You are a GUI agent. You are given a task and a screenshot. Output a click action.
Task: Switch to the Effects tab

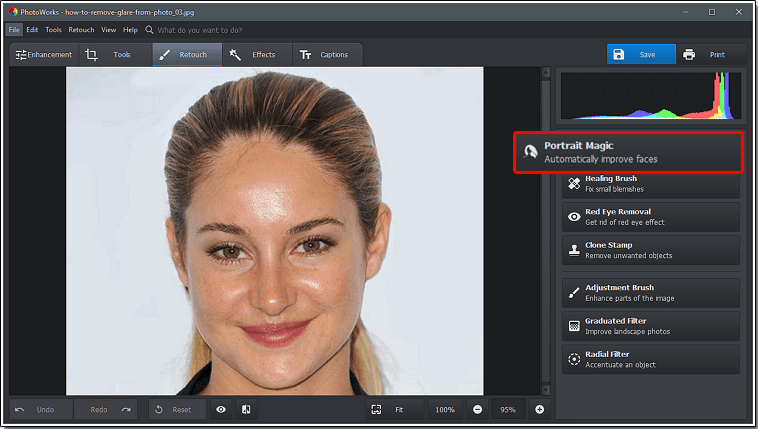tap(257, 55)
